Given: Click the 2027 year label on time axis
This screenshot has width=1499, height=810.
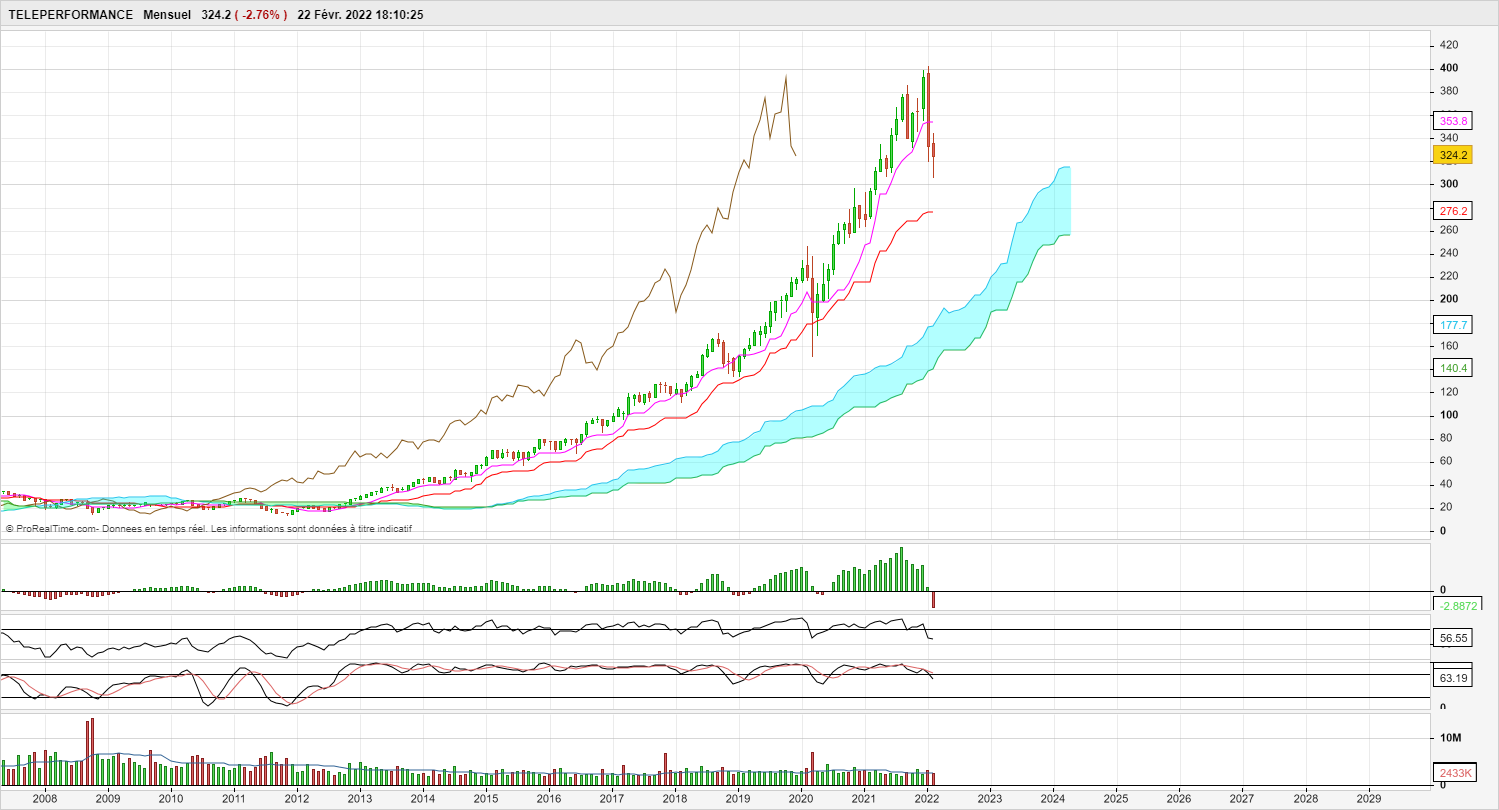Looking at the screenshot, I should pos(1242,799).
